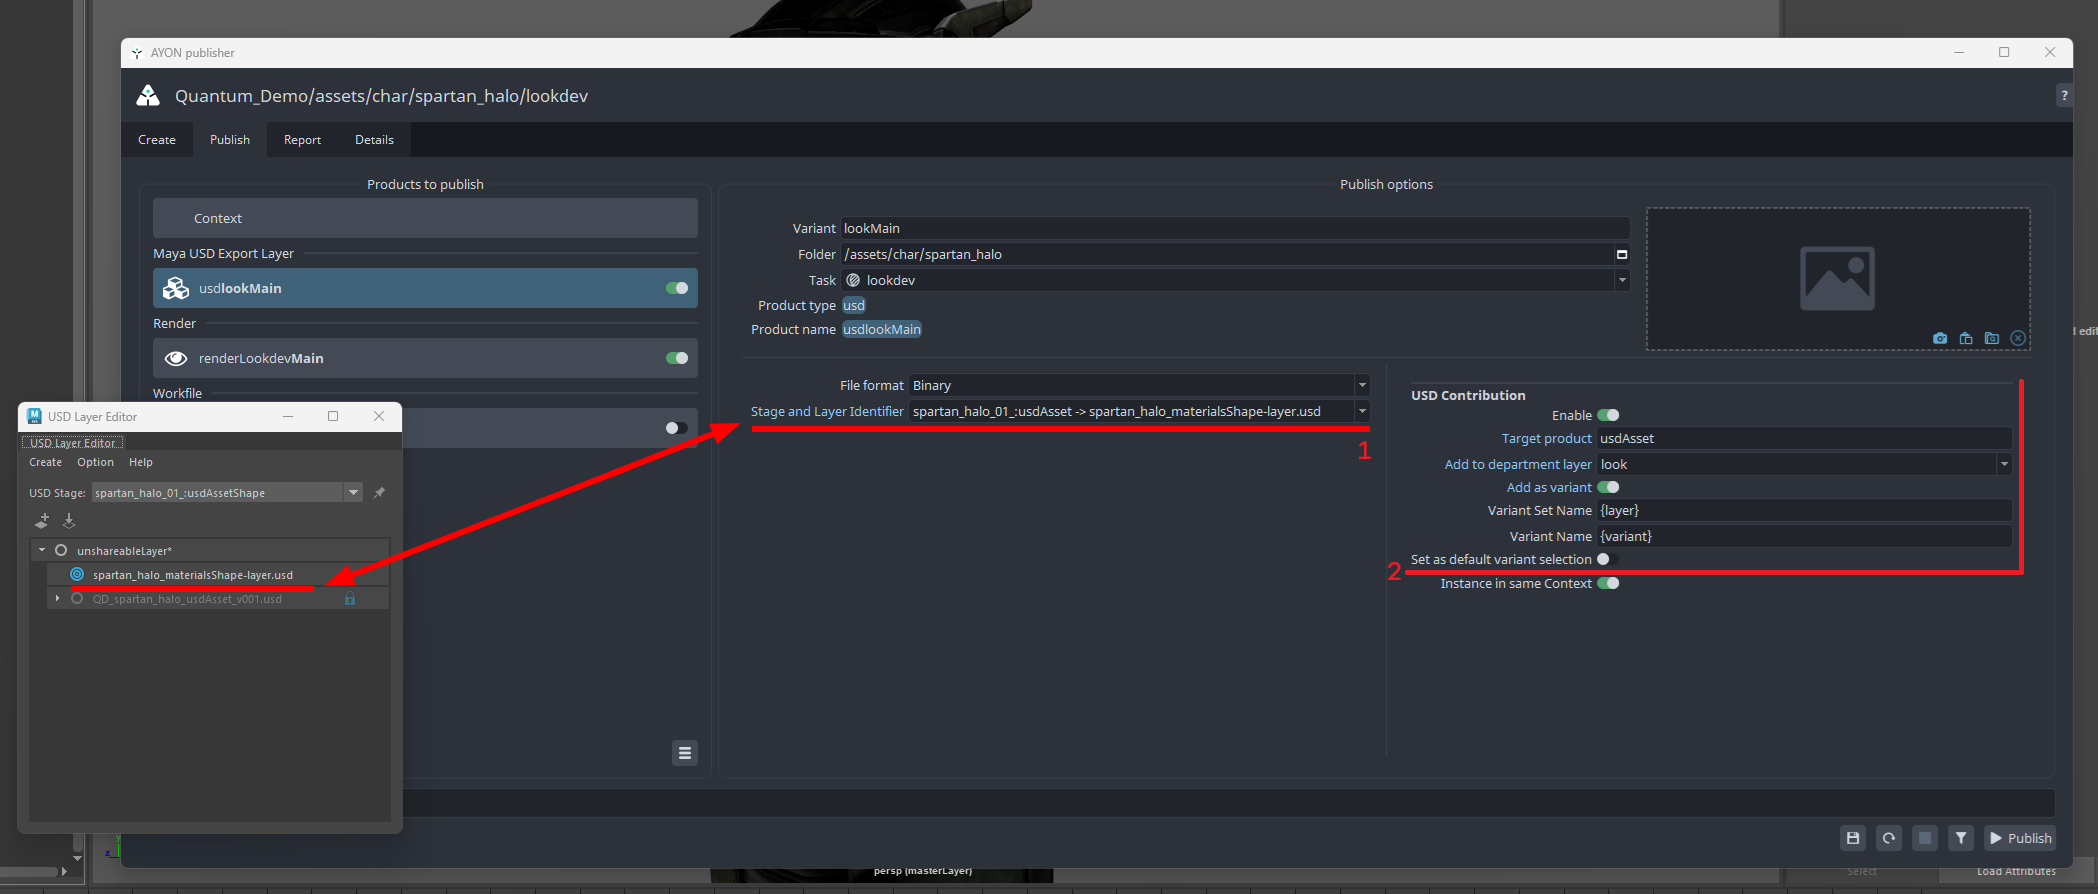This screenshot has width=2098, height=894.
Task: Click the validate filter funnel icon
Action: (x=1961, y=838)
